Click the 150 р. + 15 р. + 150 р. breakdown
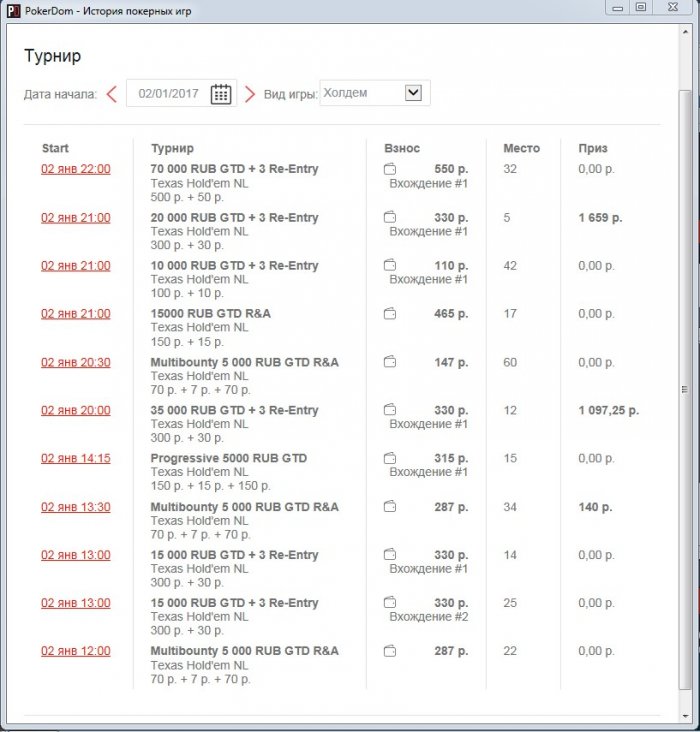This screenshot has width=700, height=732. pyautogui.click(x=211, y=486)
